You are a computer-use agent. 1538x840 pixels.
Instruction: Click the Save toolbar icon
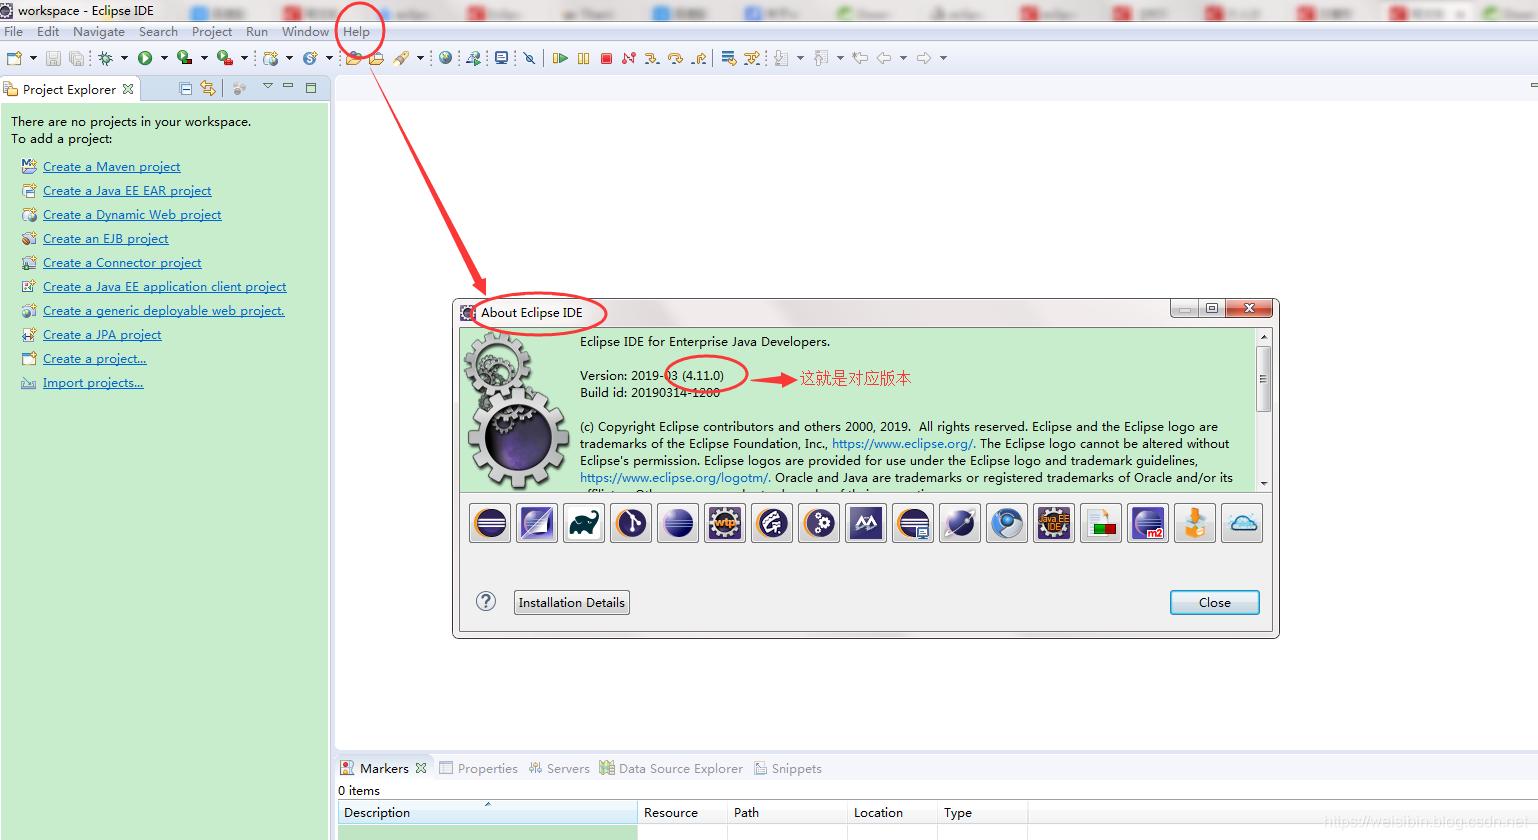click(53, 58)
